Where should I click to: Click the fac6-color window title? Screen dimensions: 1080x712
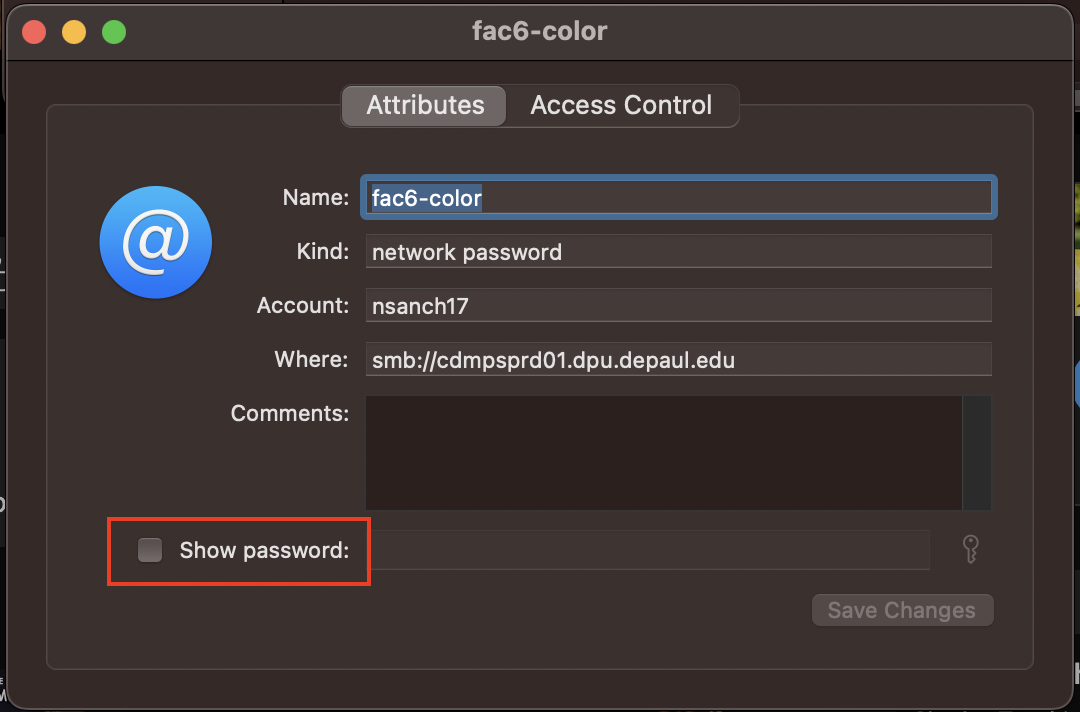[539, 31]
